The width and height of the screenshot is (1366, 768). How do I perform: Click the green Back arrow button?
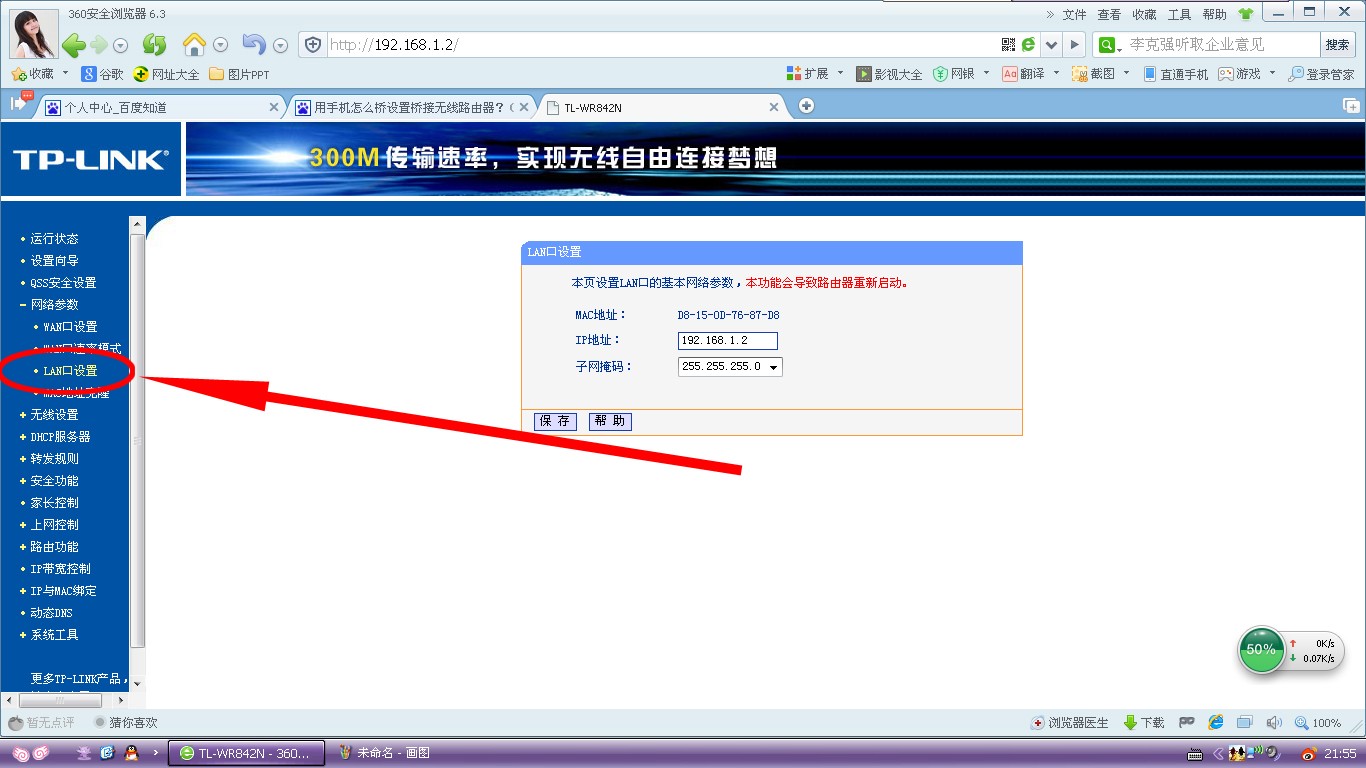tap(74, 45)
